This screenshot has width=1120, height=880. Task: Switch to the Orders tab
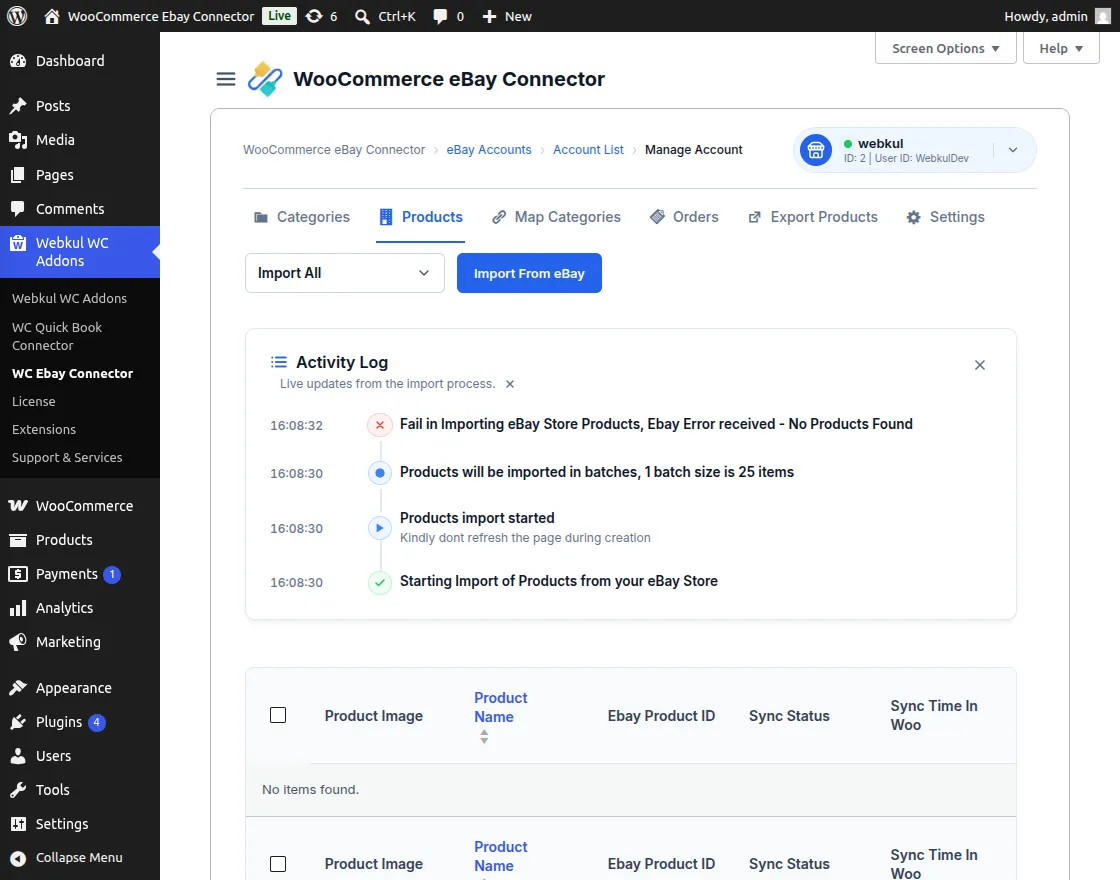[684, 217]
